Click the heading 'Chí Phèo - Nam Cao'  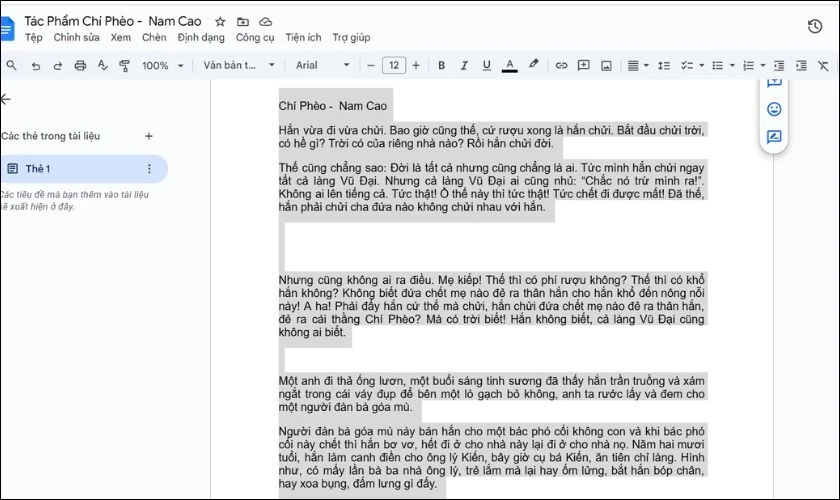(x=333, y=106)
